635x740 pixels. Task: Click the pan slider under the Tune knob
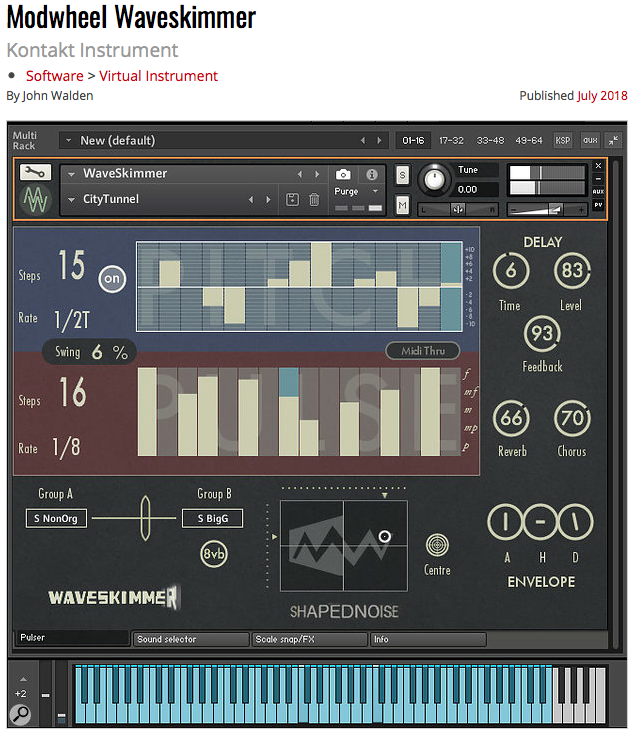[458, 209]
